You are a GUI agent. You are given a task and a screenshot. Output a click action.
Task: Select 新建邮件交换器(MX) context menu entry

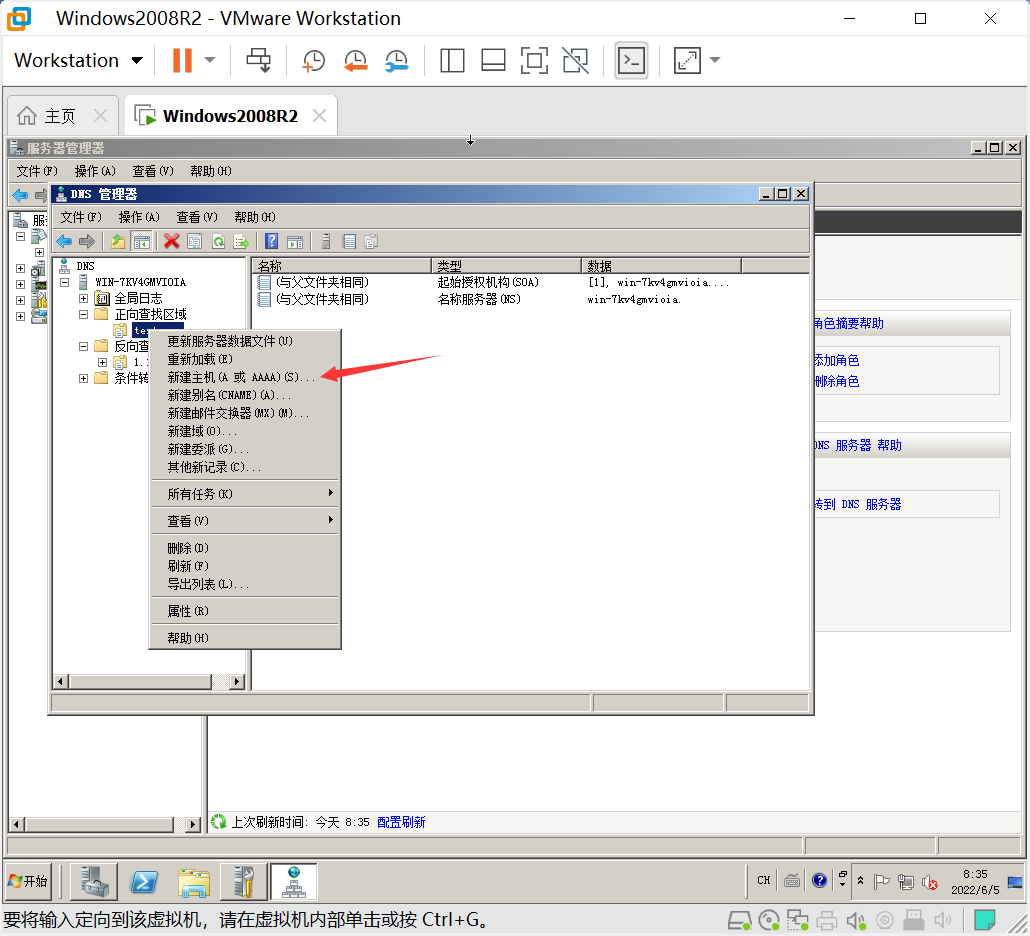point(245,413)
